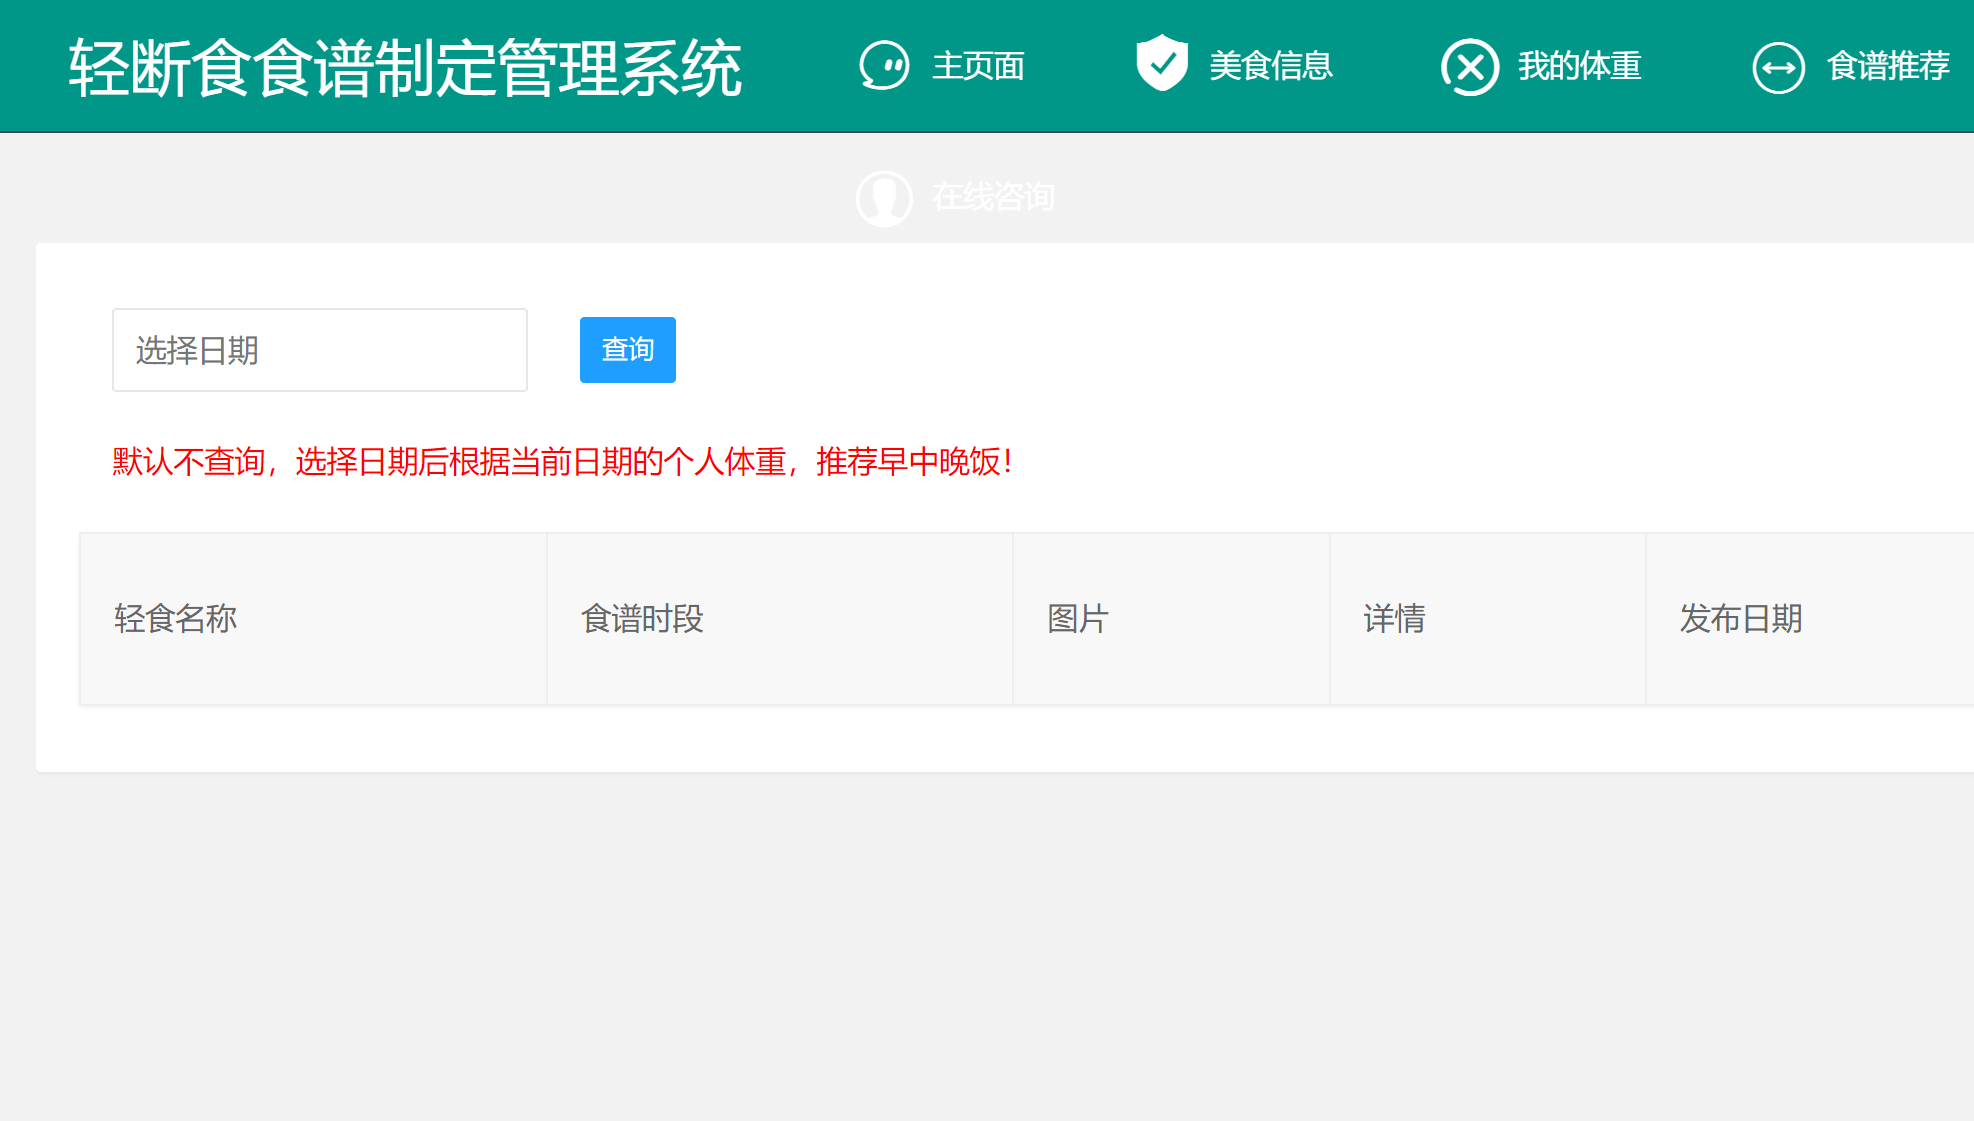Navigate to 主页面

click(x=977, y=66)
